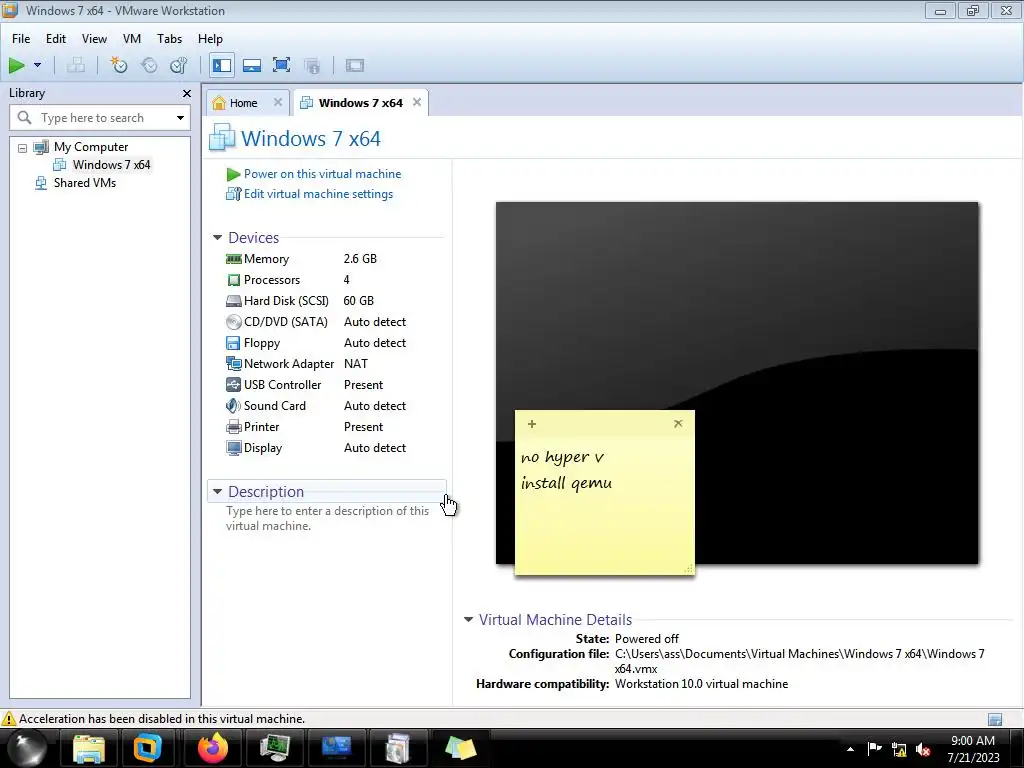
Task: Add a new sticky note with plus
Action: [x=532, y=424]
